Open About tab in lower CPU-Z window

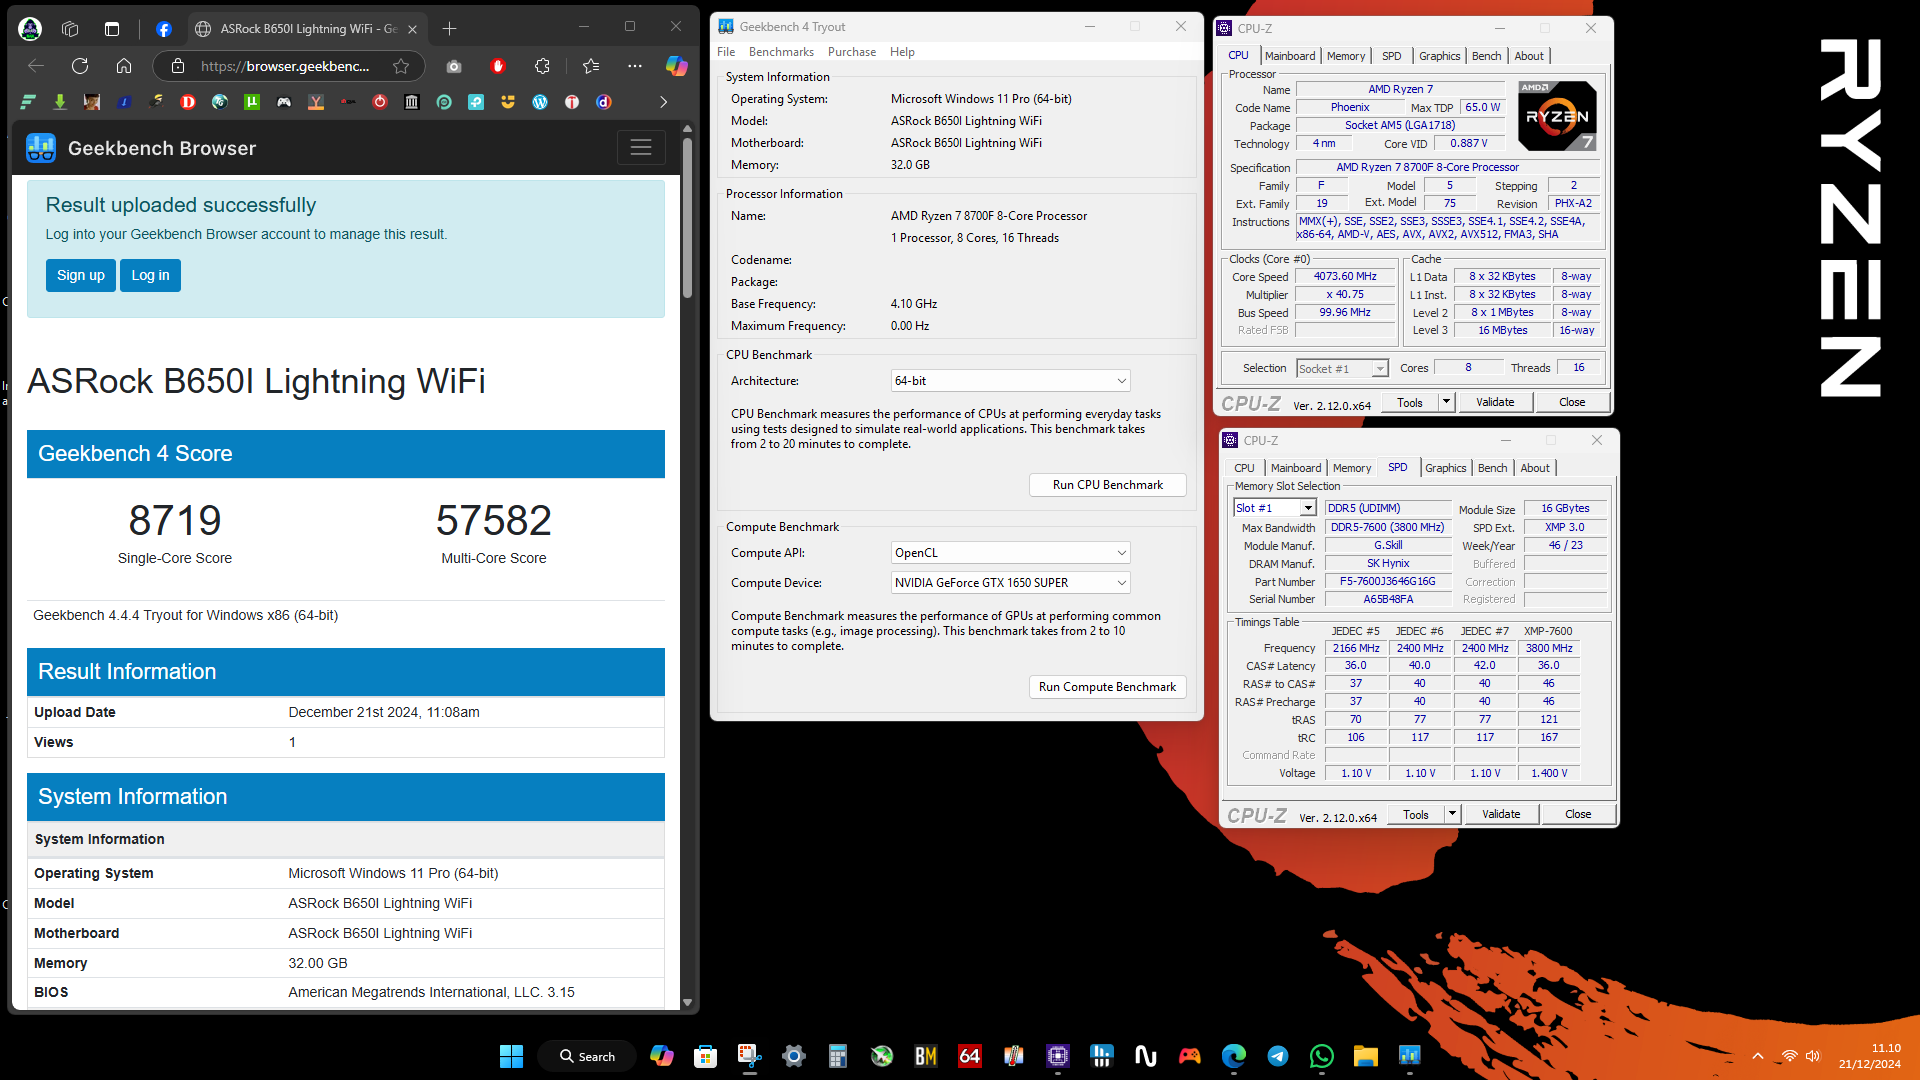[1535, 468]
